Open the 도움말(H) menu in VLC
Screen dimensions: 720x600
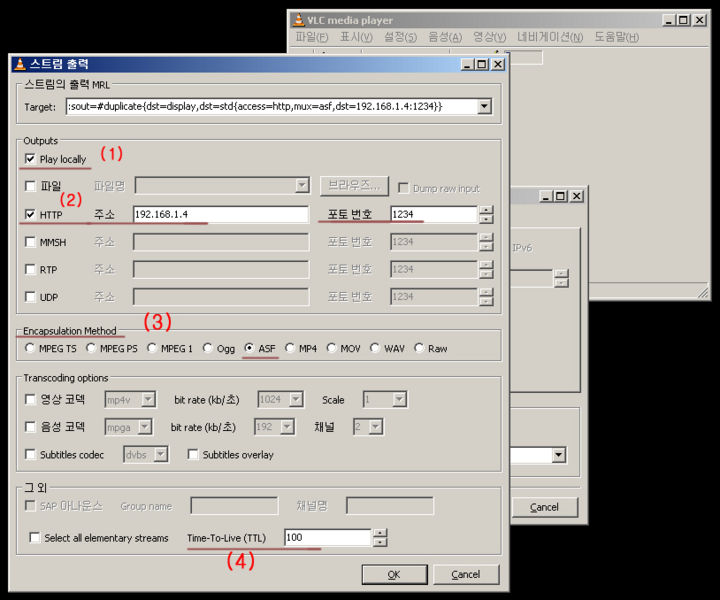click(616, 37)
